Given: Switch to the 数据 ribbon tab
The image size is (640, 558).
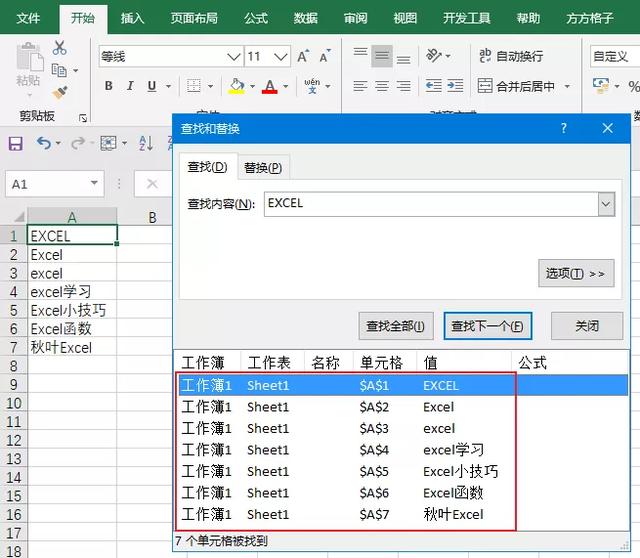Looking at the screenshot, I should click(x=306, y=18).
